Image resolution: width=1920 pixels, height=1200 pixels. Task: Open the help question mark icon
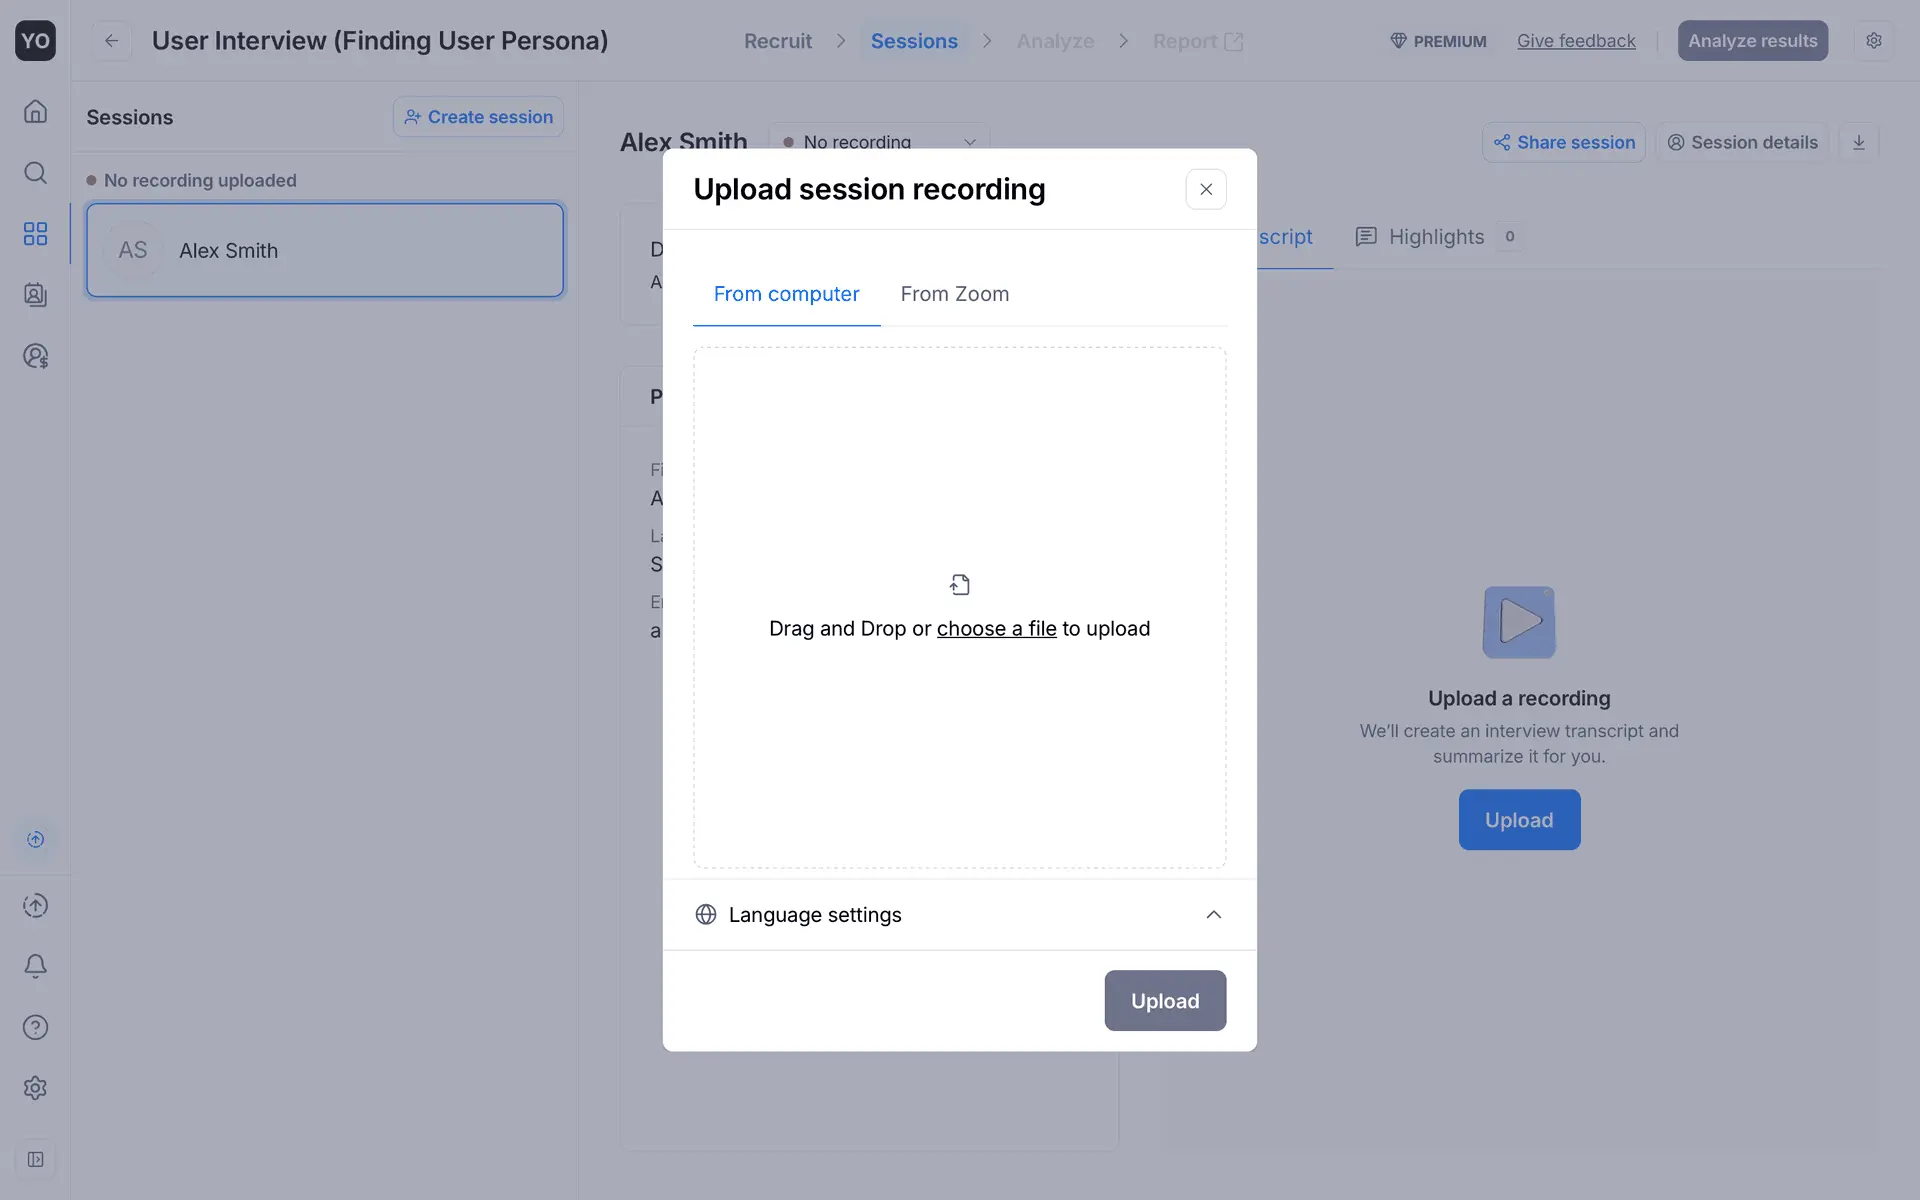[35, 1027]
